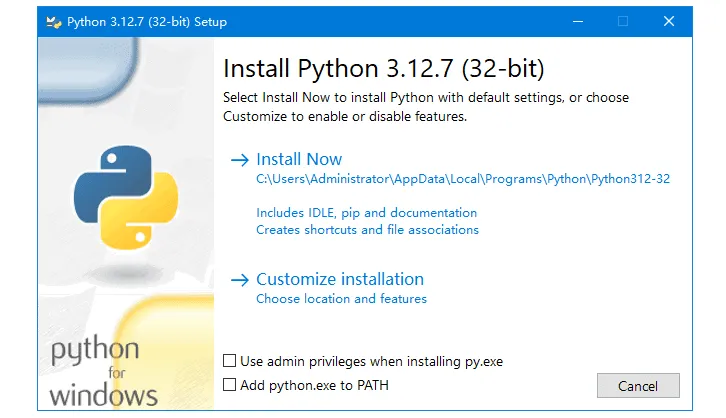Viewport: 726px width, 418px height.
Task: Minimize the Python Setup window
Action: coord(577,21)
